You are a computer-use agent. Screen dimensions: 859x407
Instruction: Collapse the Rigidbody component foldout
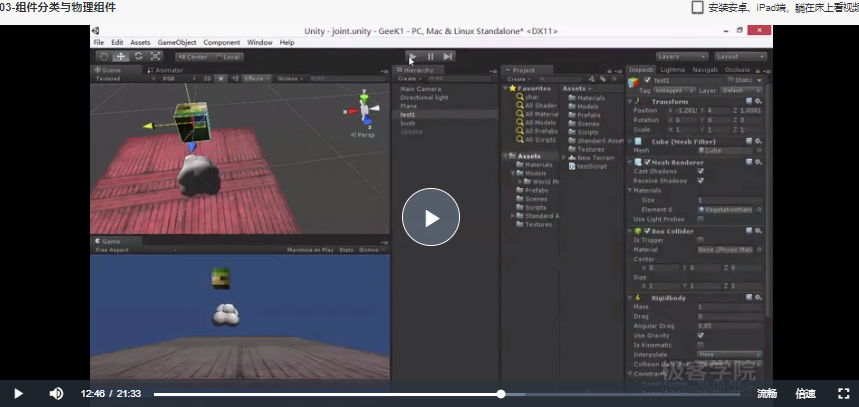click(x=630, y=297)
